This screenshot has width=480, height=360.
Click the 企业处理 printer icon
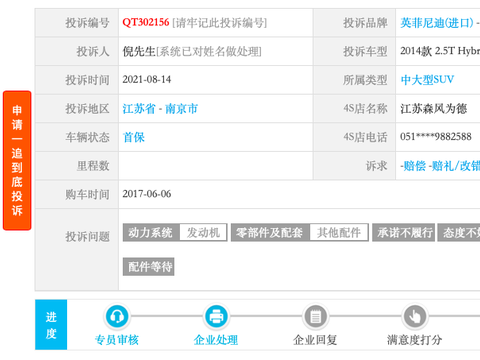tap(216, 316)
